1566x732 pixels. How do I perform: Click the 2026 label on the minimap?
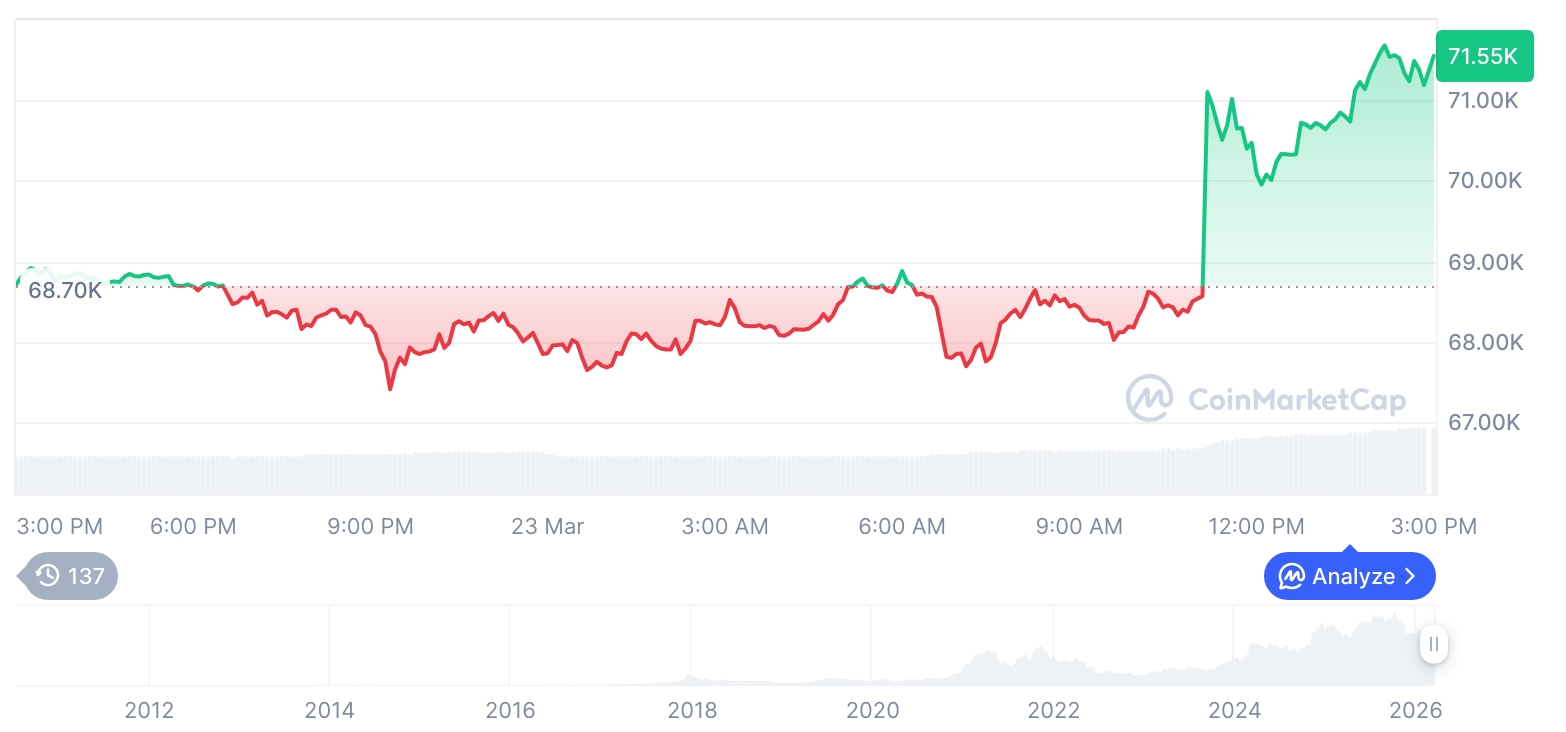[1417, 710]
